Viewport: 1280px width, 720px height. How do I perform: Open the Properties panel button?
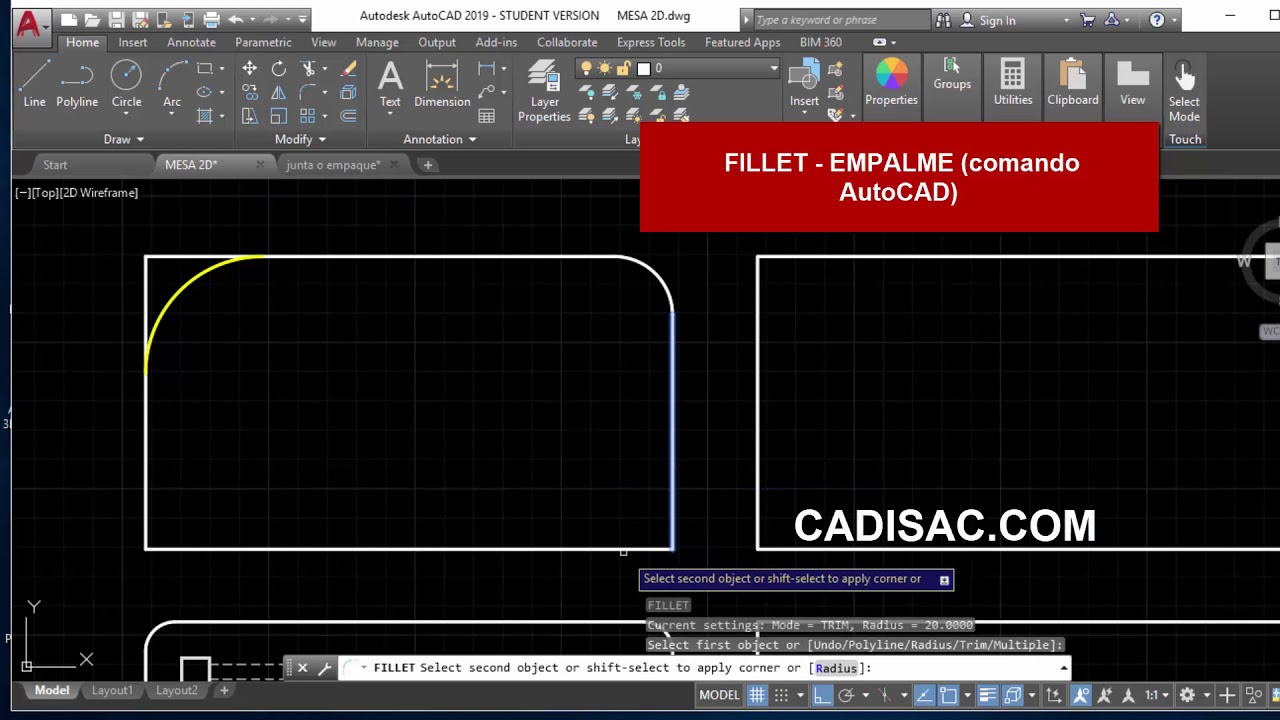point(891,82)
